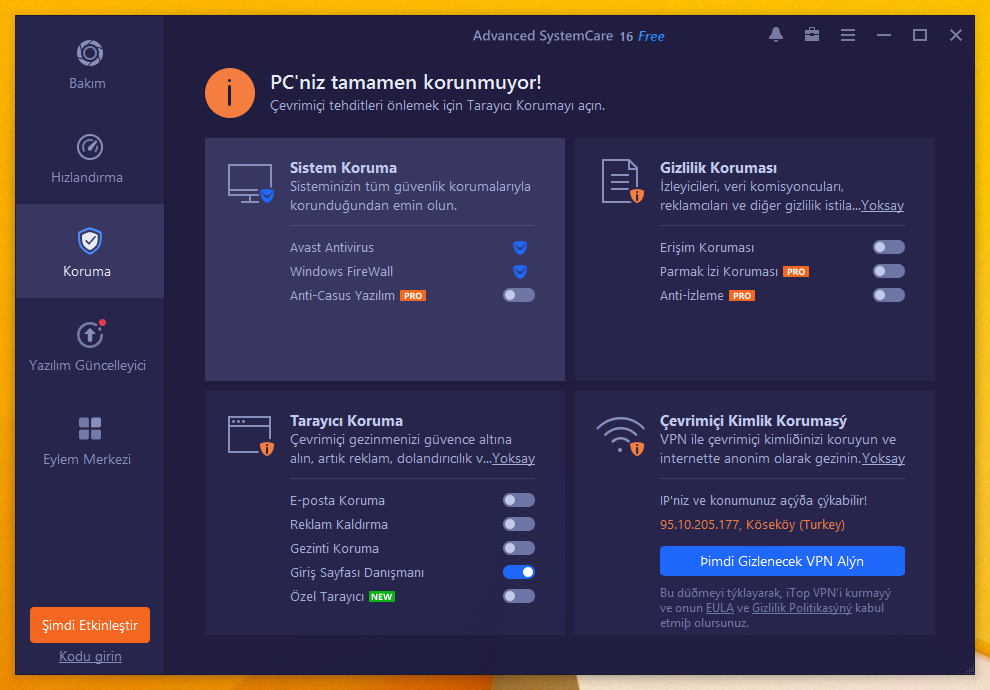This screenshot has width=990, height=690.
Task: Click the Giriş Sayfası Danışmanı label
Action: [x=357, y=573]
